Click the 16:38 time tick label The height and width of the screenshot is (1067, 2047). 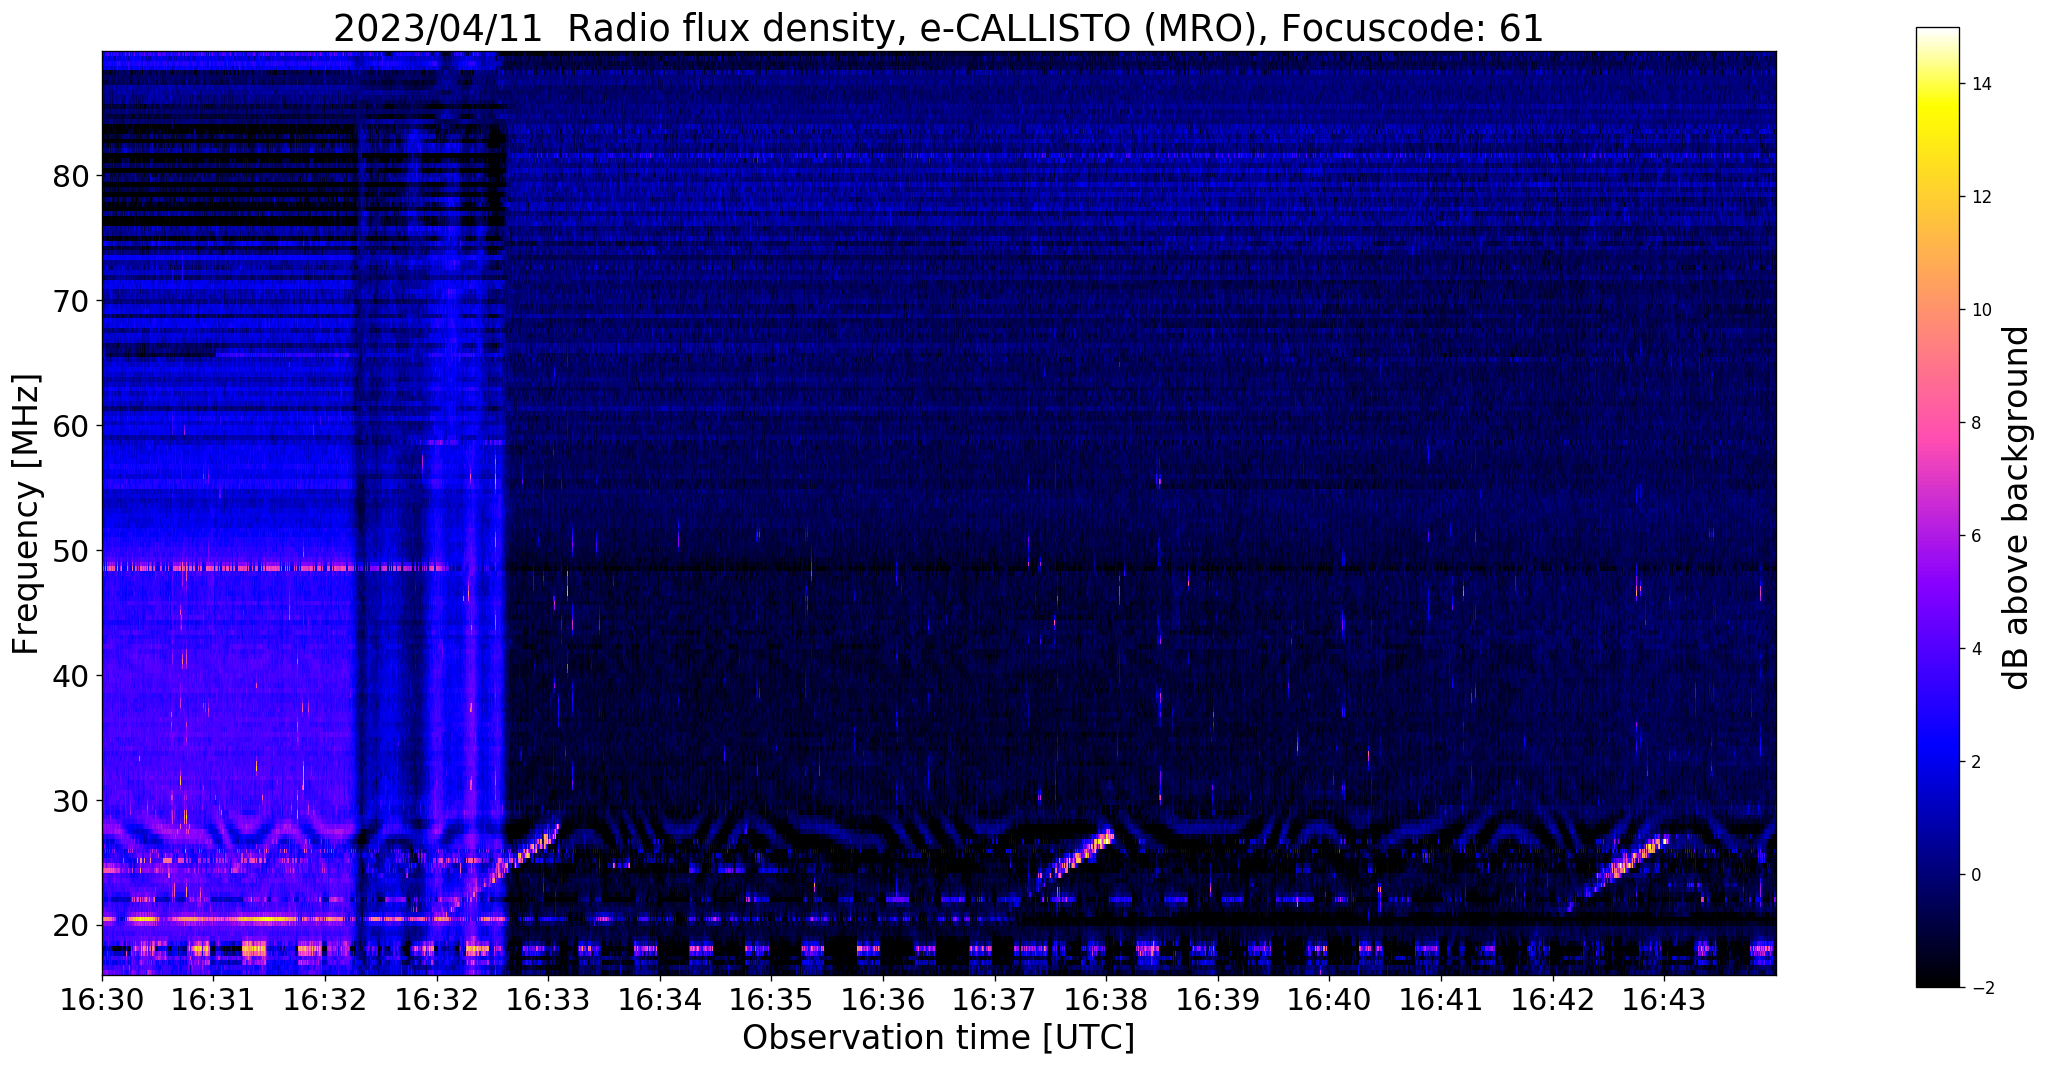(x=1106, y=1001)
